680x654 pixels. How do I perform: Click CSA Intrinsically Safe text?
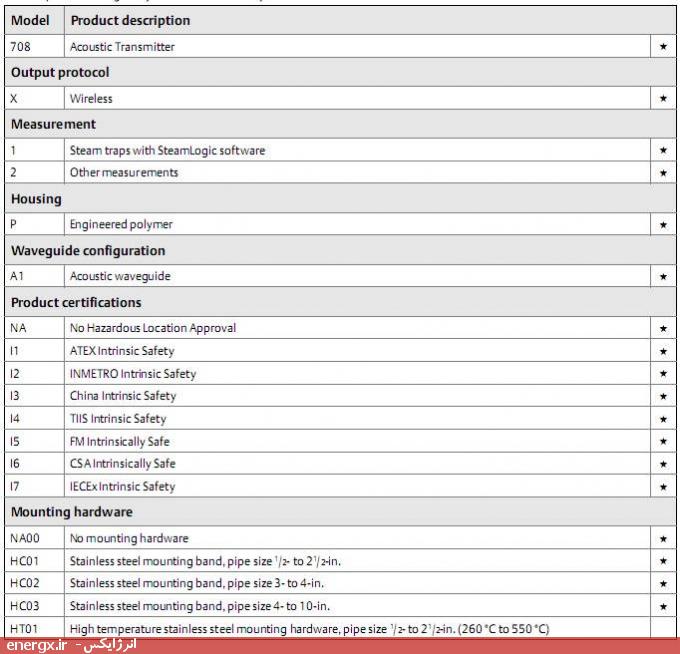(123, 464)
